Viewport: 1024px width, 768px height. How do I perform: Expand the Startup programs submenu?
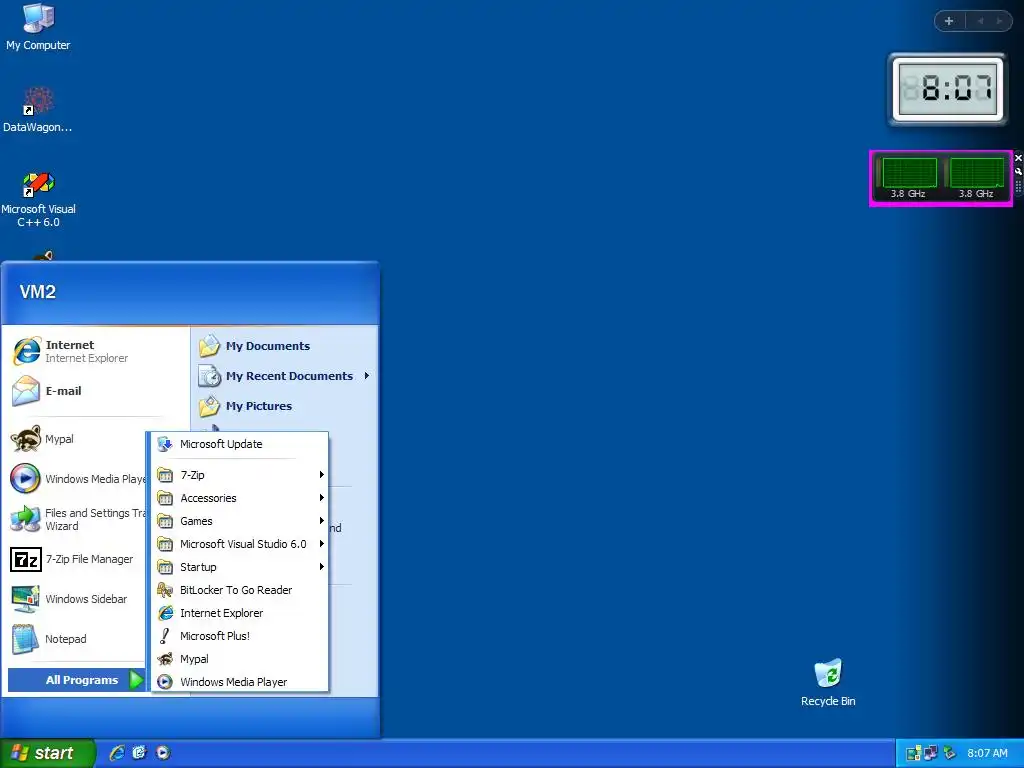pos(240,567)
